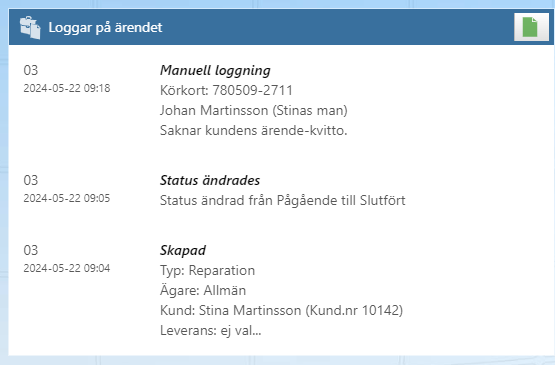The width and height of the screenshot is (555, 365).
Task: Click user code '03' on manual log entry
Action: click(x=31, y=70)
